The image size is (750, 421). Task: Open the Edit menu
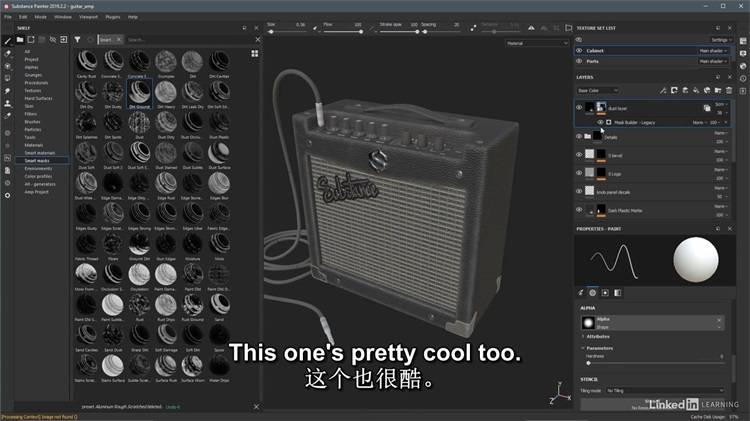pyautogui.click(x=23, y=17)
